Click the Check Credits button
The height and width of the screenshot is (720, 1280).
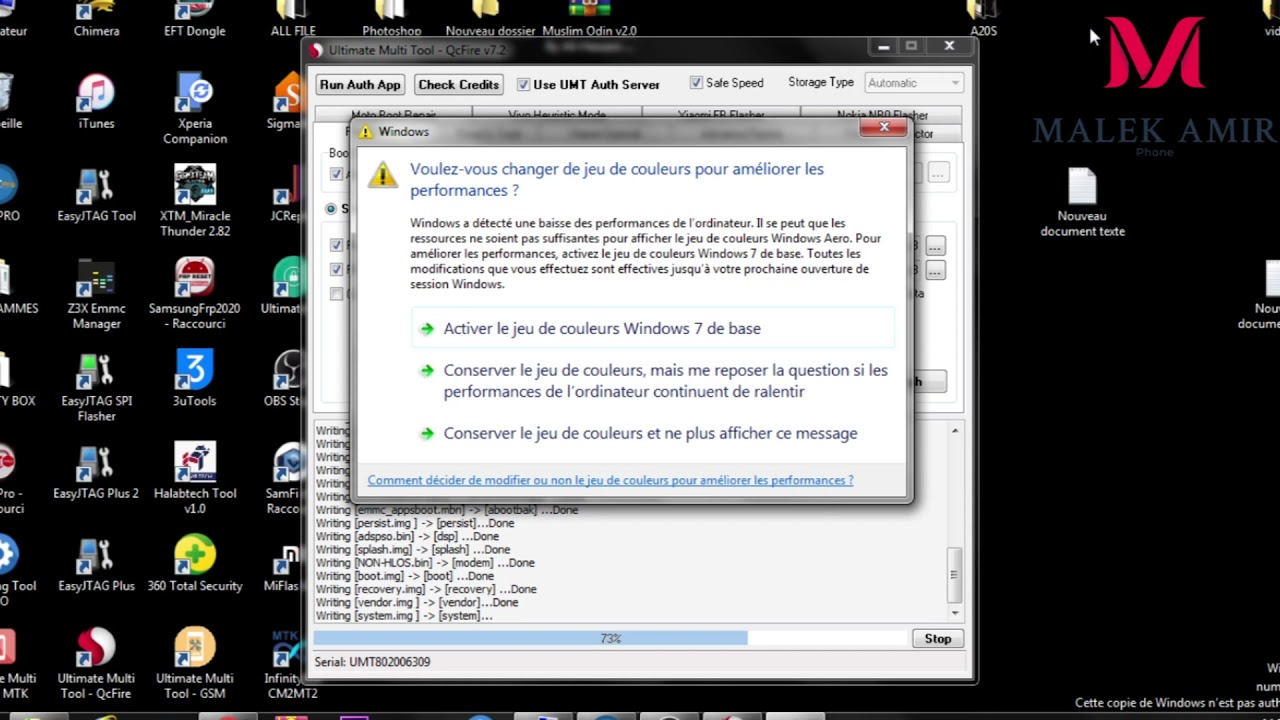(458, 85)
